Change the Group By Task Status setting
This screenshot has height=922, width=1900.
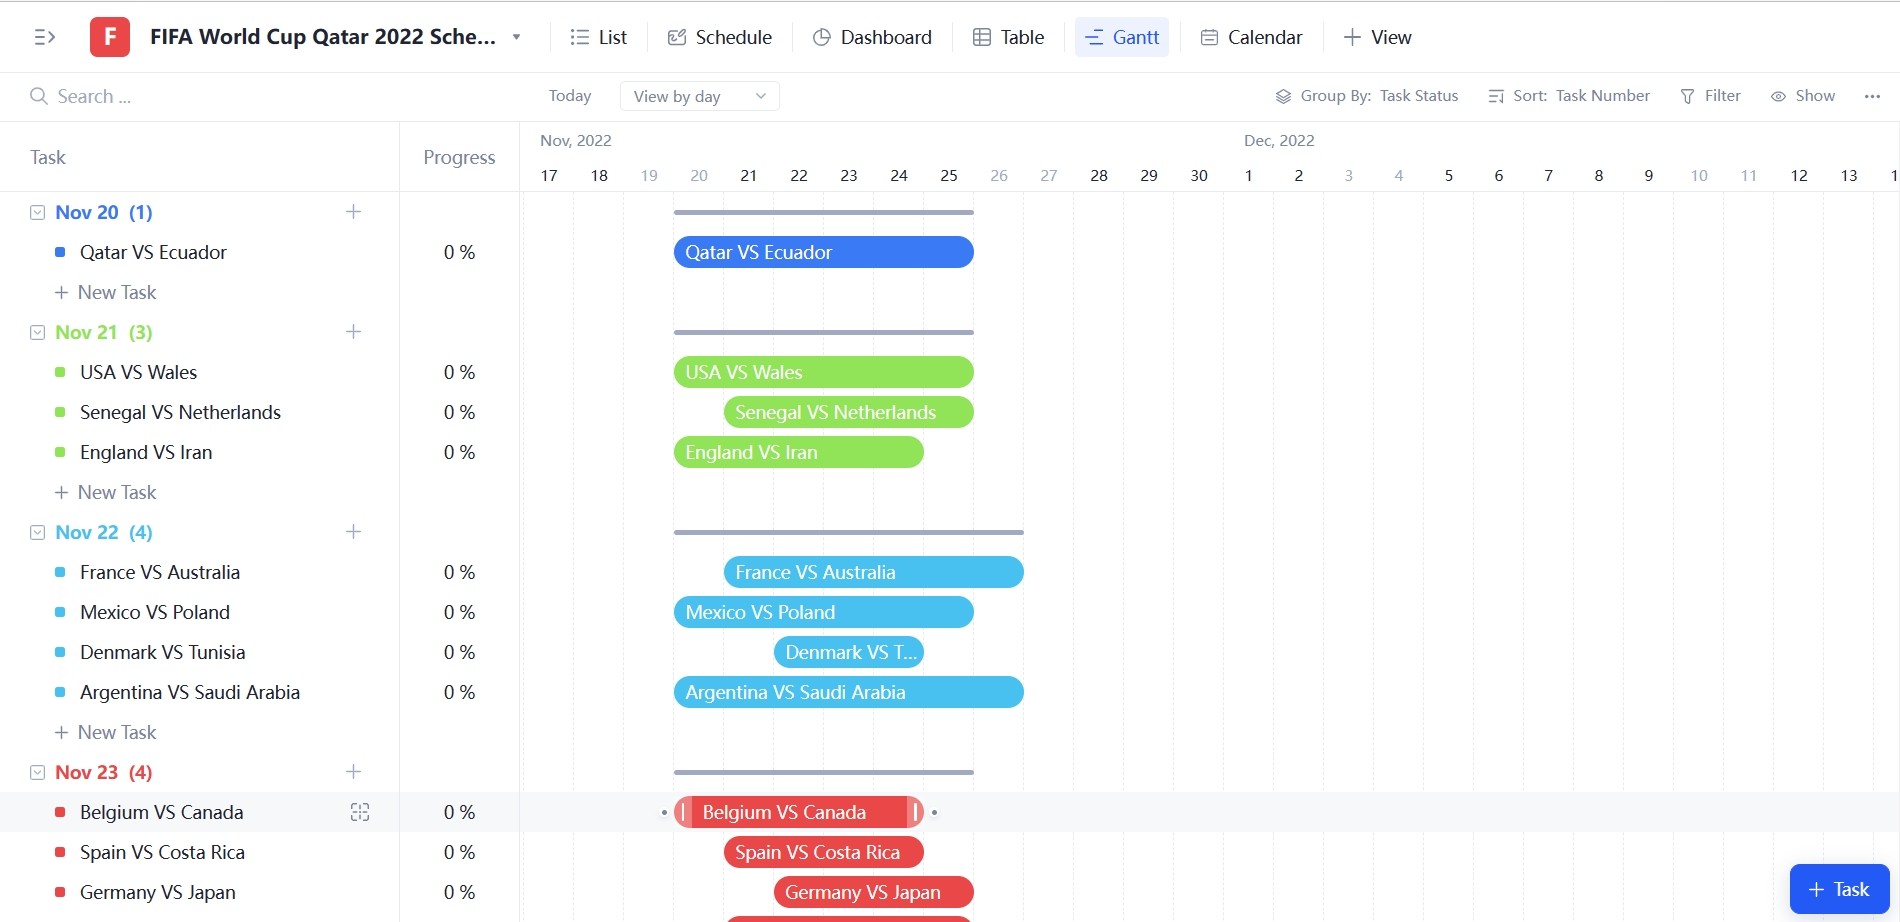(x=1367, y=96)
